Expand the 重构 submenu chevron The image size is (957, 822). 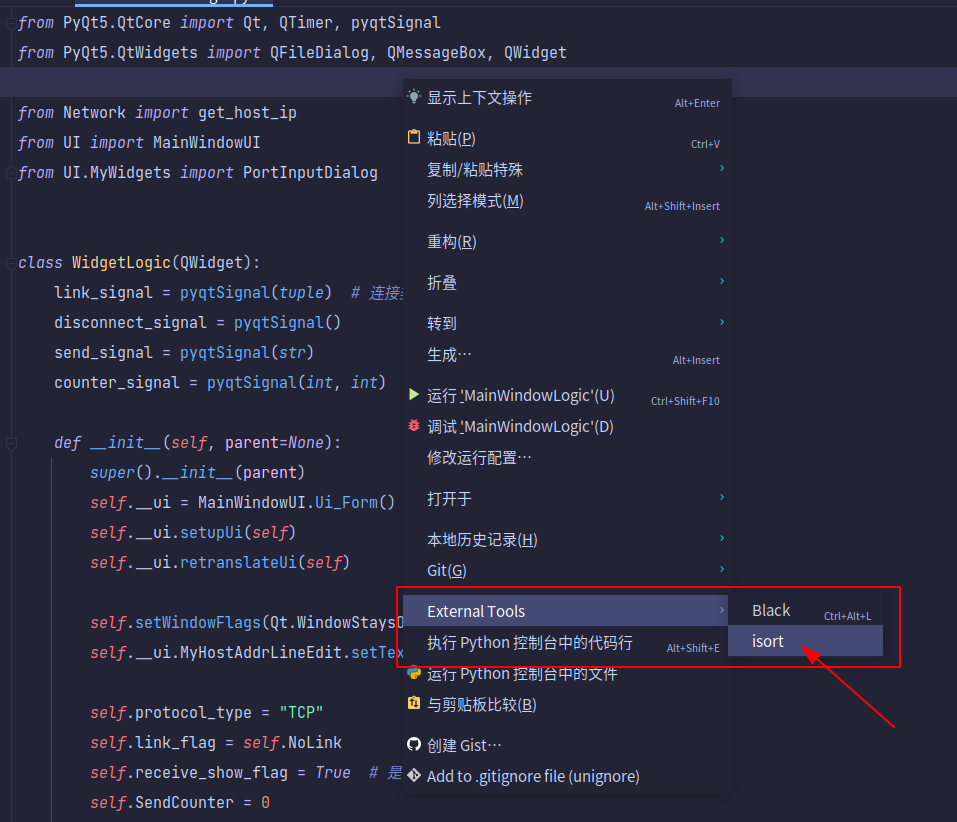721,241
